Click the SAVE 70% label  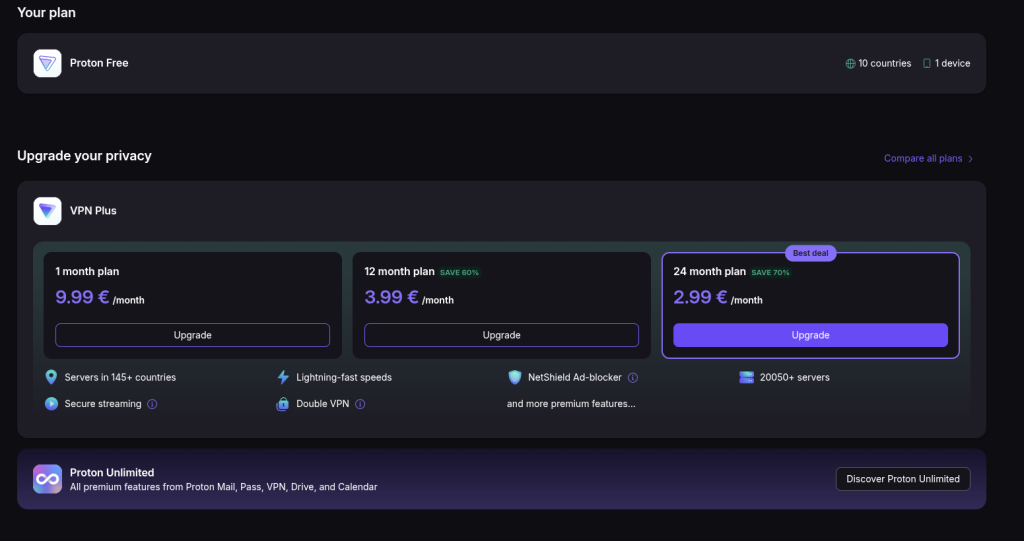770,272
